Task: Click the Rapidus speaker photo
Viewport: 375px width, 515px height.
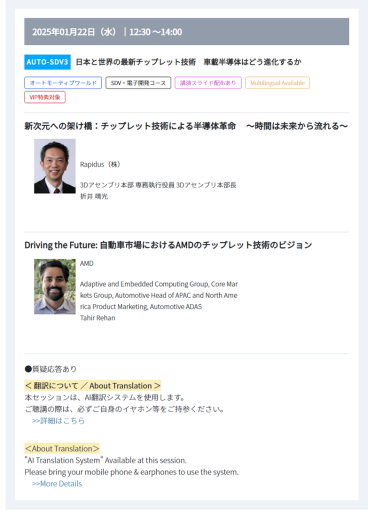Action: [x=55, y=166]
